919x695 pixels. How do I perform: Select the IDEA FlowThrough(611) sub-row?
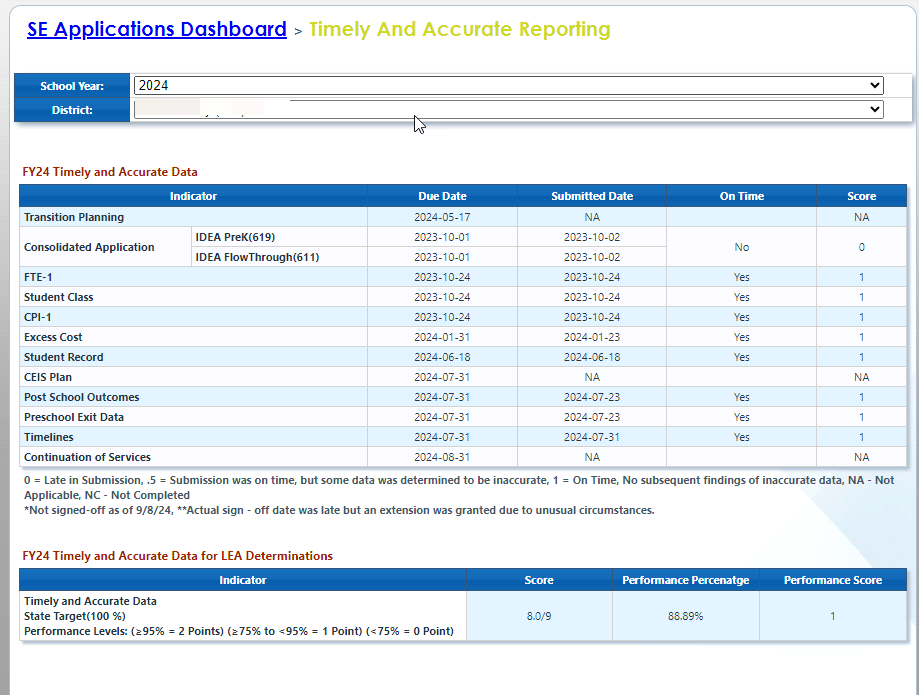click(x=257, y=257)
